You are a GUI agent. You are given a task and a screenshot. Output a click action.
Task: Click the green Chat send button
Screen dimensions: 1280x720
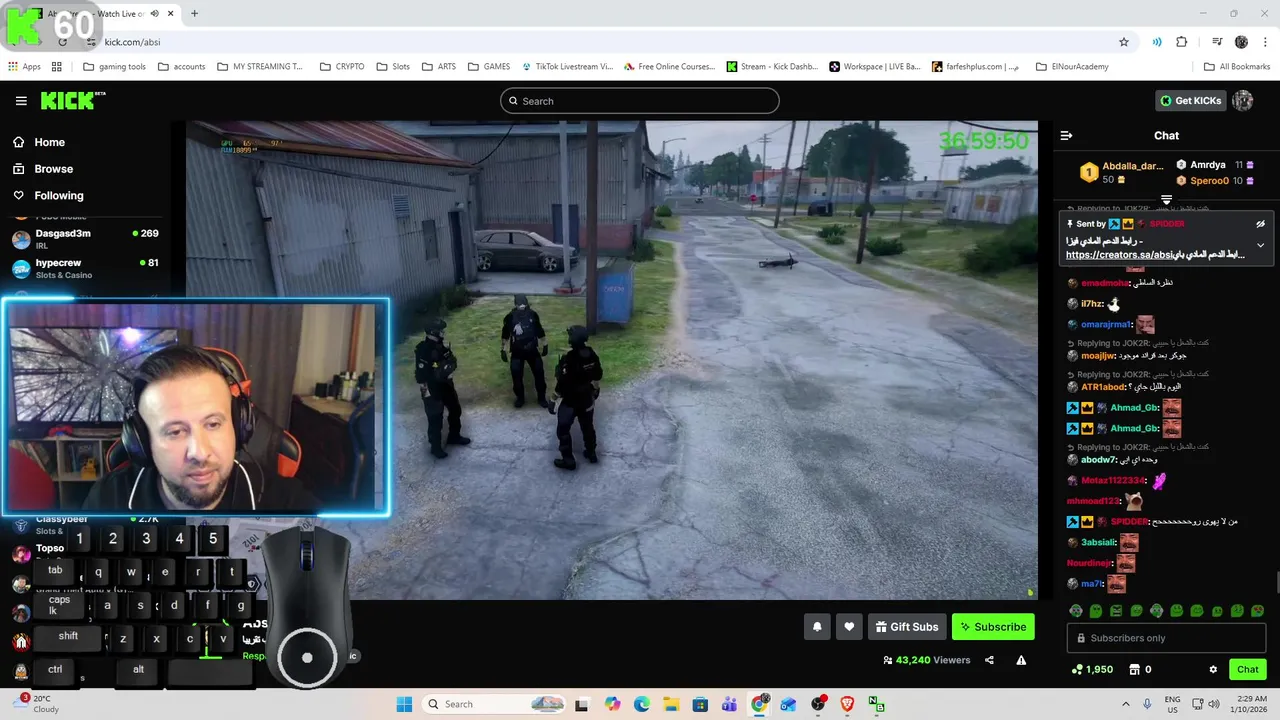pyautogui.click(x=1248, y=670)
